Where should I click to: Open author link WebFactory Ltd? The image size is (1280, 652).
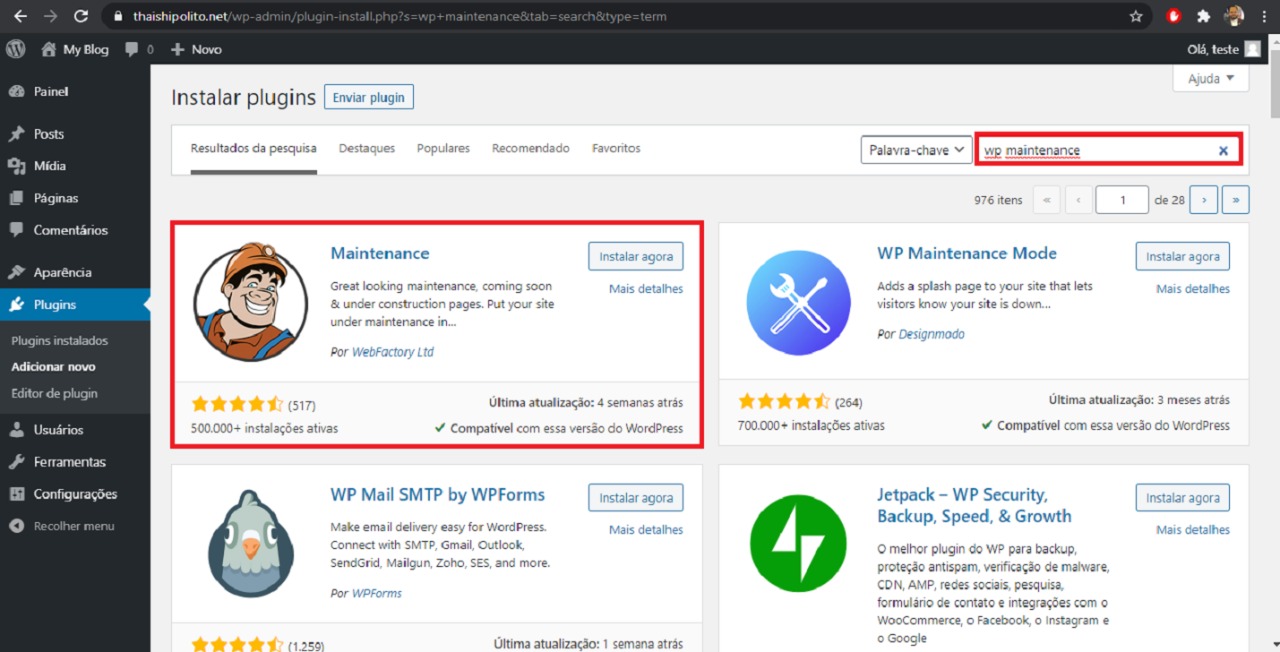(393, 352)
